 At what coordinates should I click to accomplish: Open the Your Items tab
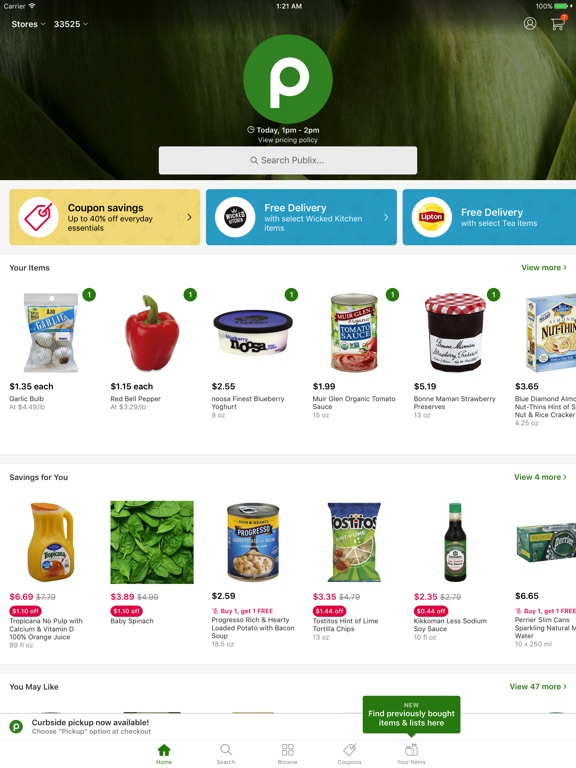[411, 754]
